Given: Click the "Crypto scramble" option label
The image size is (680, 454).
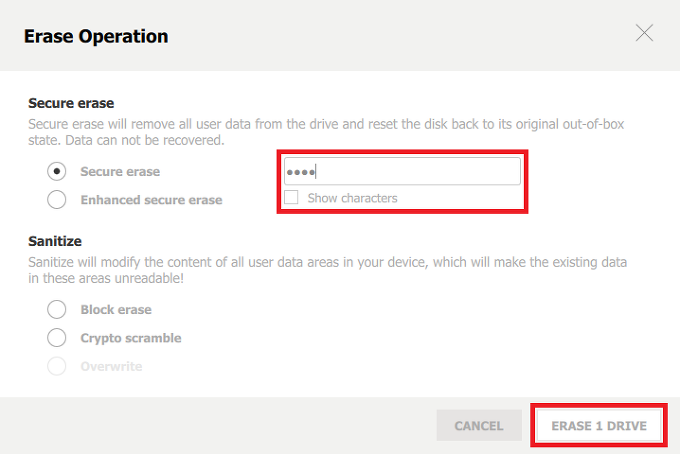Looking at the screenshot, I should pyautogui.click(x=131, y=338).
